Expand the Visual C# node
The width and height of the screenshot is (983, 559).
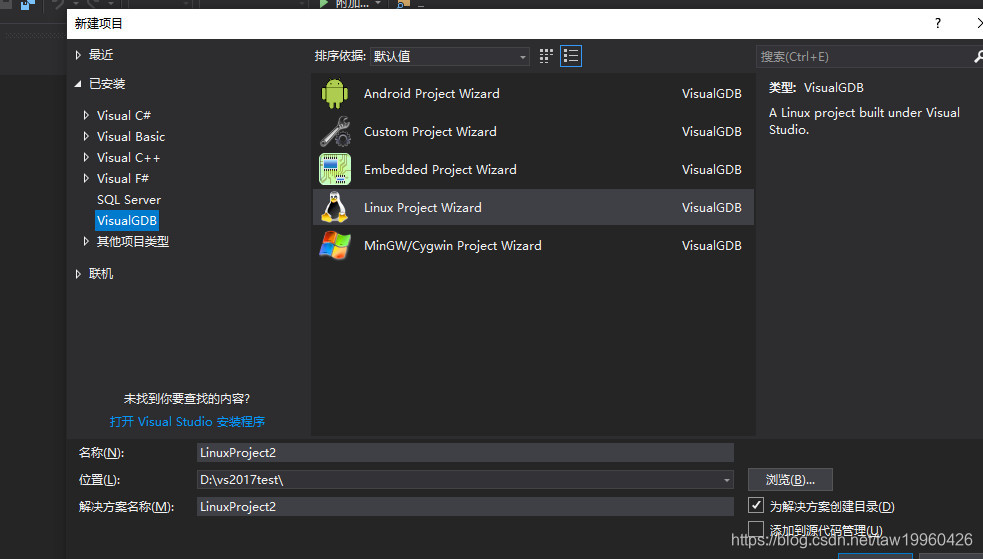click(86, 115)
